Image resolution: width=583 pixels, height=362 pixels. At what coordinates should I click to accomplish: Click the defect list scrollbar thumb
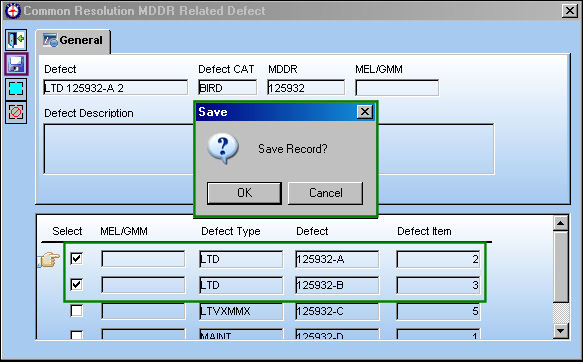[x=560, y=267]
